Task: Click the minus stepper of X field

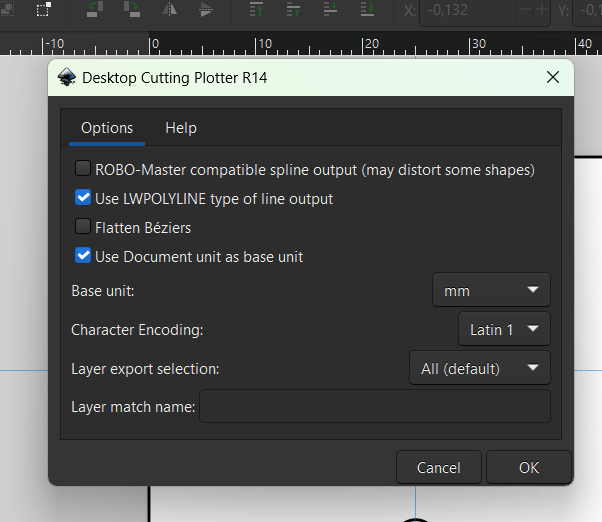Action: coord(525,9)
